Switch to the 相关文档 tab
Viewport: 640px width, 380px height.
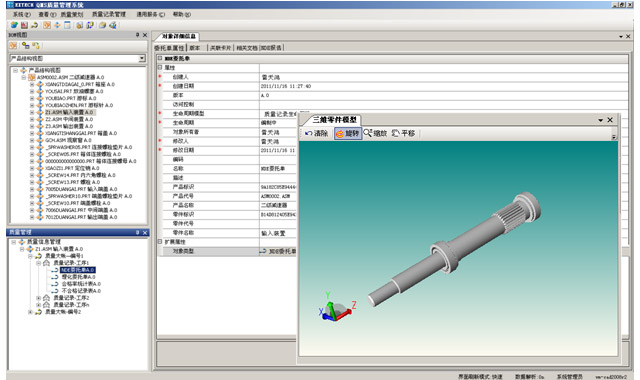click(x=247, y=48)
